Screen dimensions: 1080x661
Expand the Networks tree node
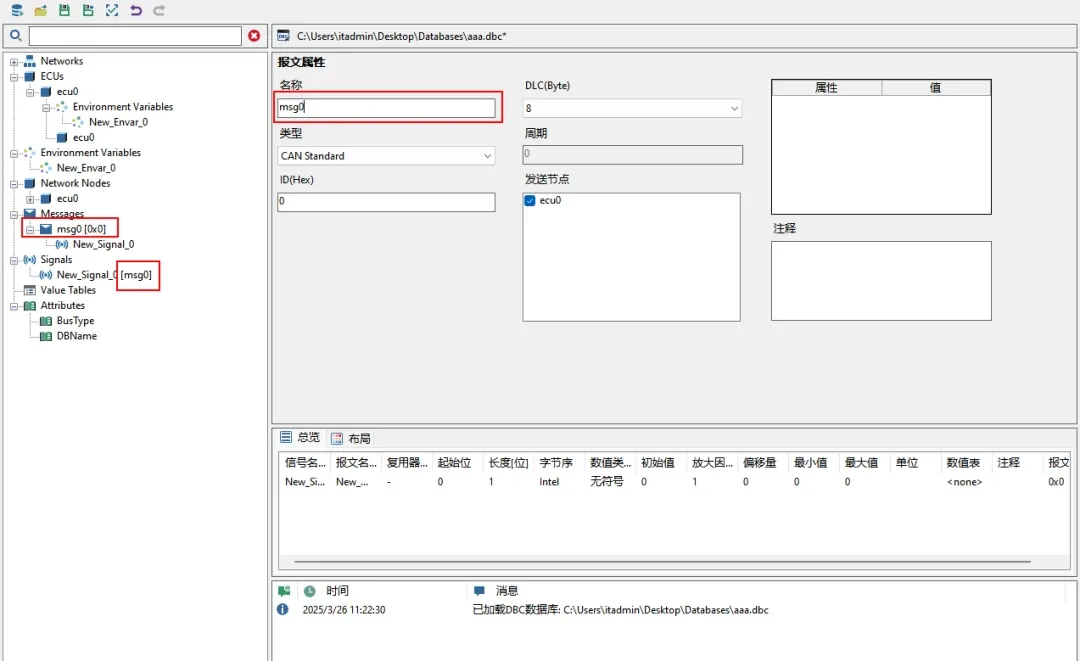click(15, 61)
